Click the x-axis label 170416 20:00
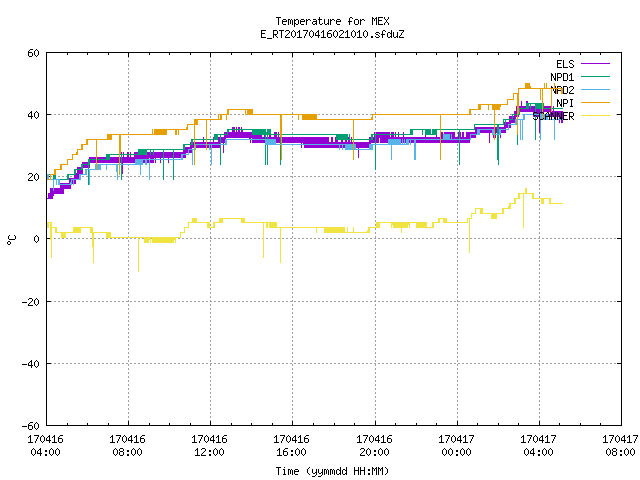Image resolution: width=640 pixels, height=480 pixels. point(374,446)
